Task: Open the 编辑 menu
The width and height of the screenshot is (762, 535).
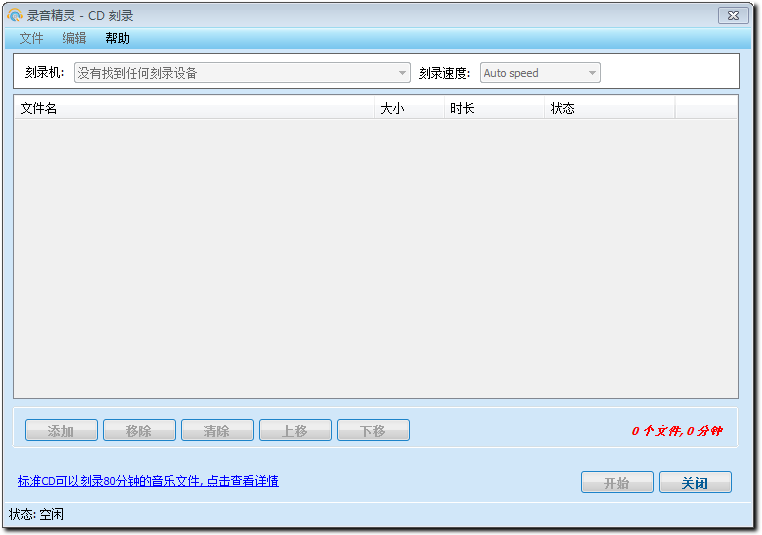Action: tap(74, 38)
